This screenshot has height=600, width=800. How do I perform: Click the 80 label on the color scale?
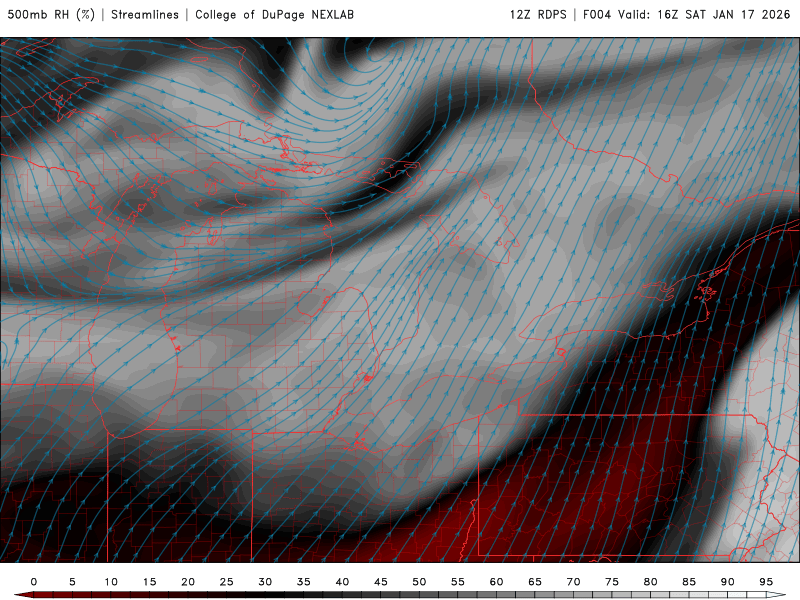[651, 582]
